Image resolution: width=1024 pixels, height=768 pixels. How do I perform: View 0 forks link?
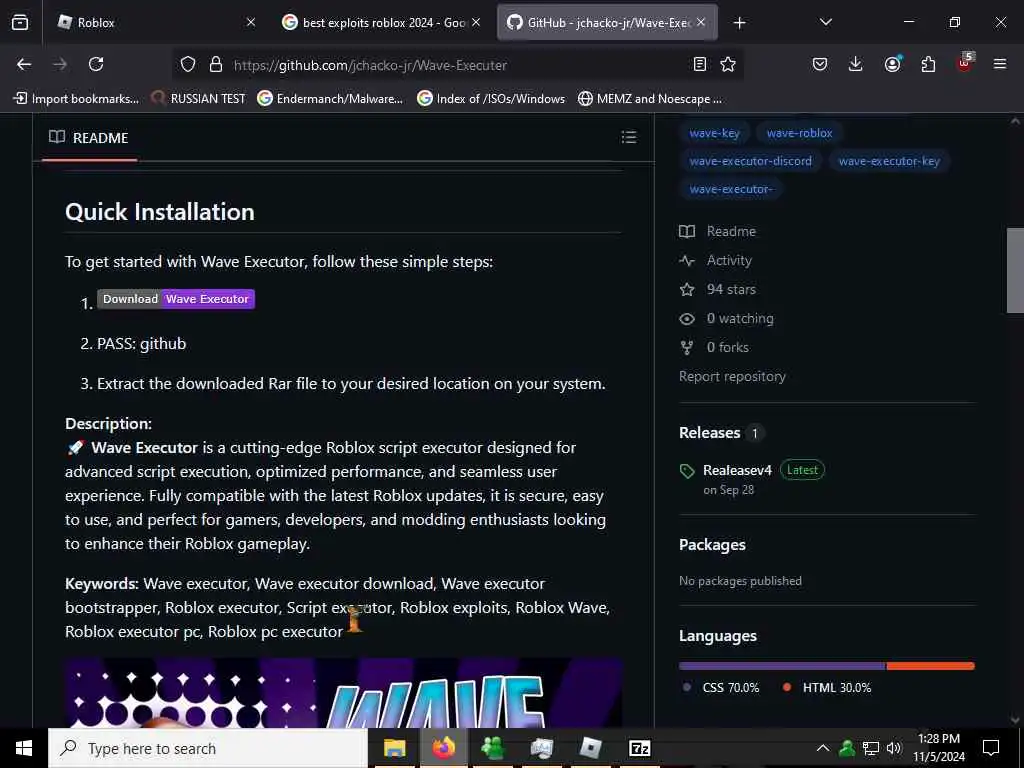(714, 347)
